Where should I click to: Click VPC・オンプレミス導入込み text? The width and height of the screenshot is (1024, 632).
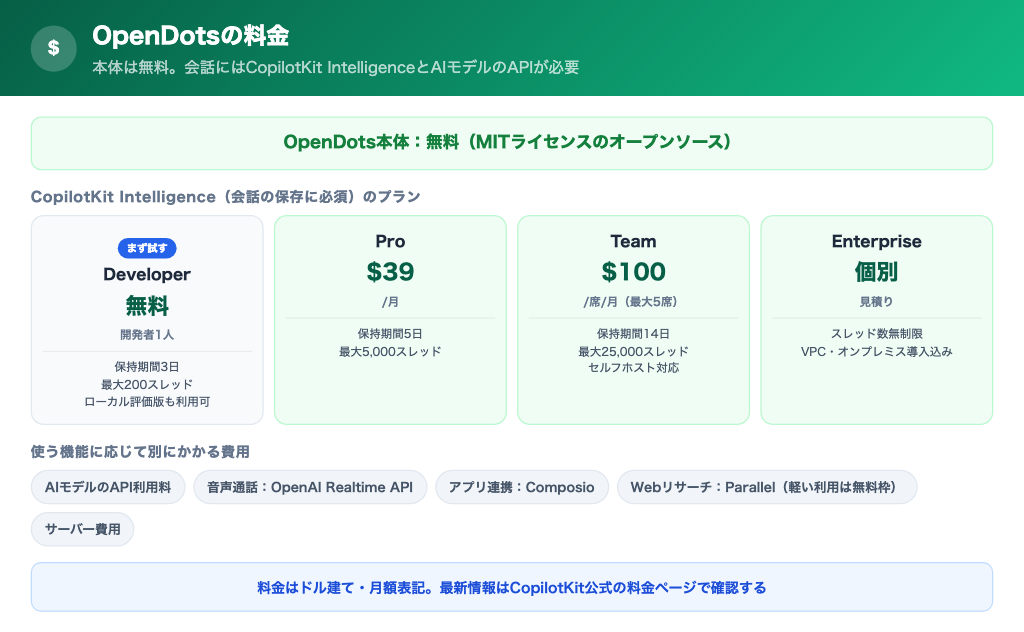click(876, 351)
